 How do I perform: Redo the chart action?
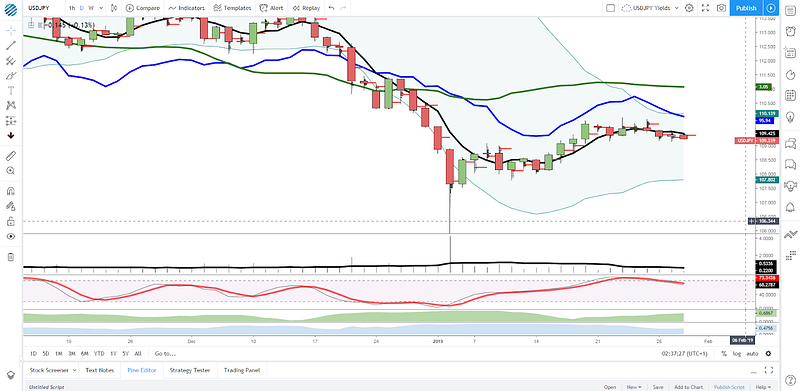coord(344,8)
